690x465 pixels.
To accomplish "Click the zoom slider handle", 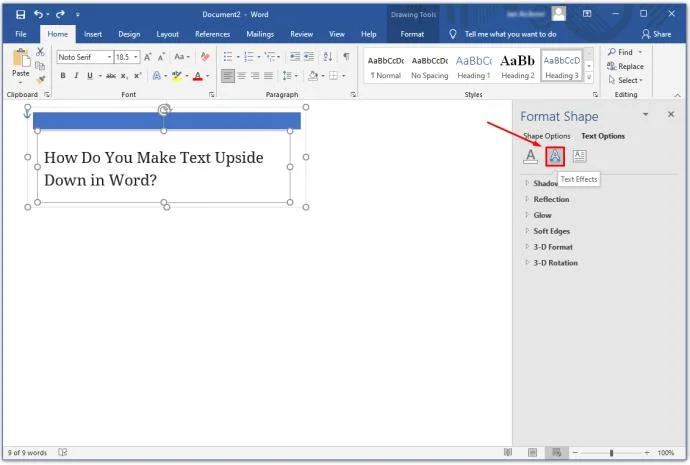I will click(611, 453).
